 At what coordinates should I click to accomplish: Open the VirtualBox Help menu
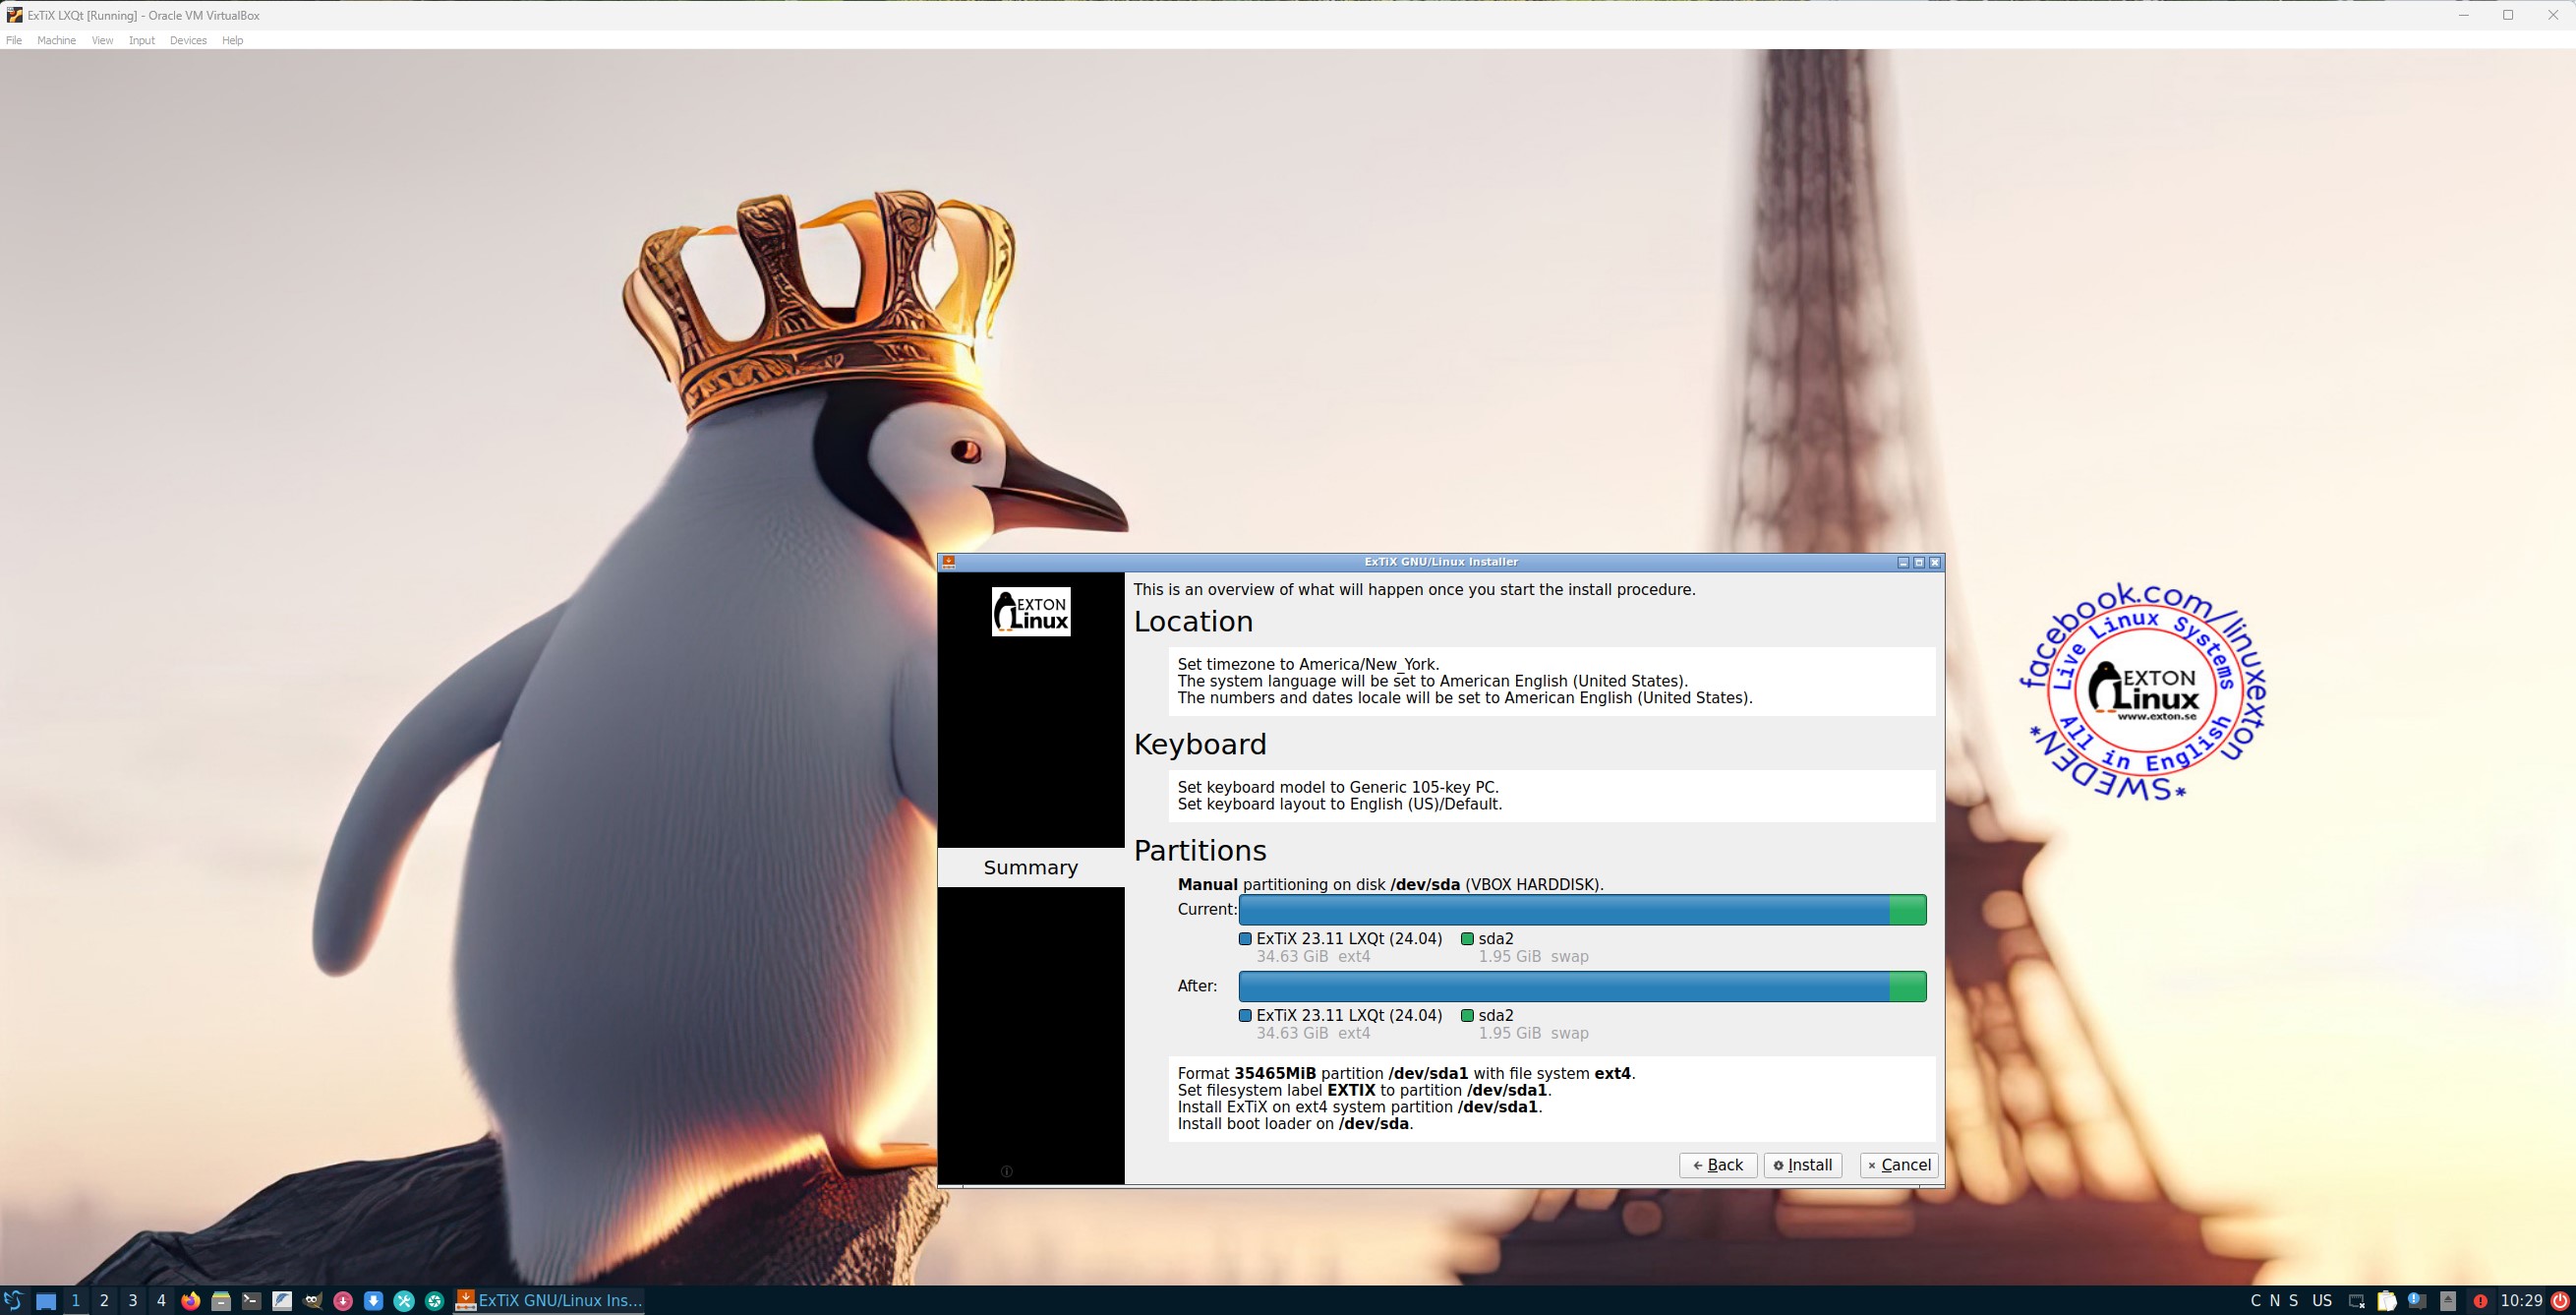click(x=232, y=40)
